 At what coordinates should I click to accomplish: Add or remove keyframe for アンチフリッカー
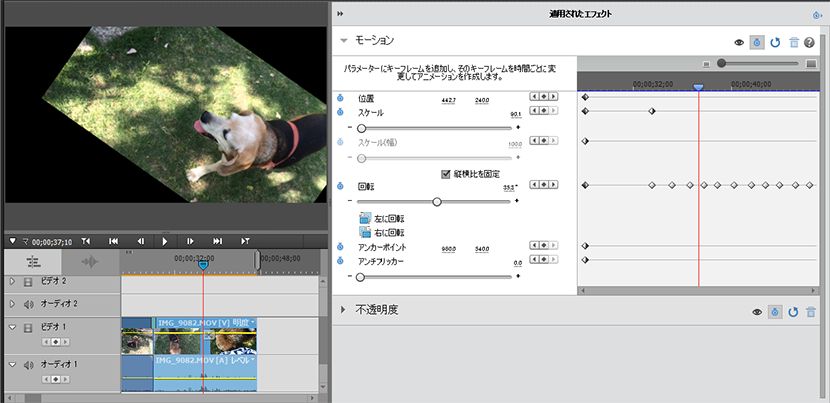544,259
